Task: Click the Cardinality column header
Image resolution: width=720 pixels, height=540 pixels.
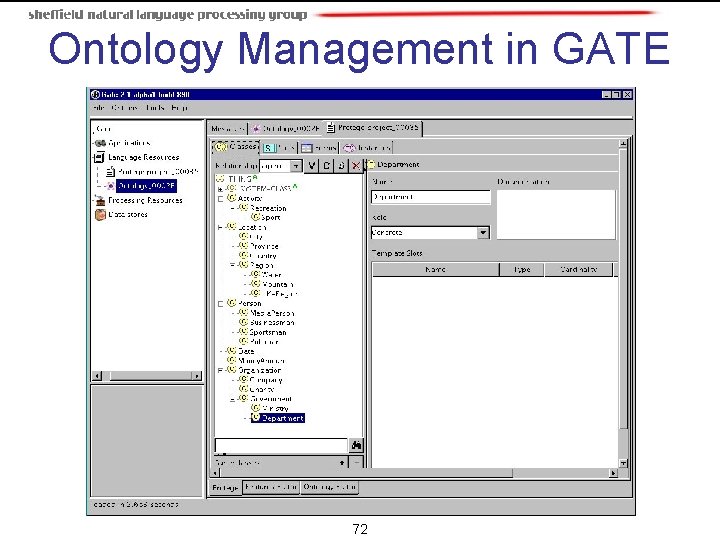Action: tap(579, 270)
